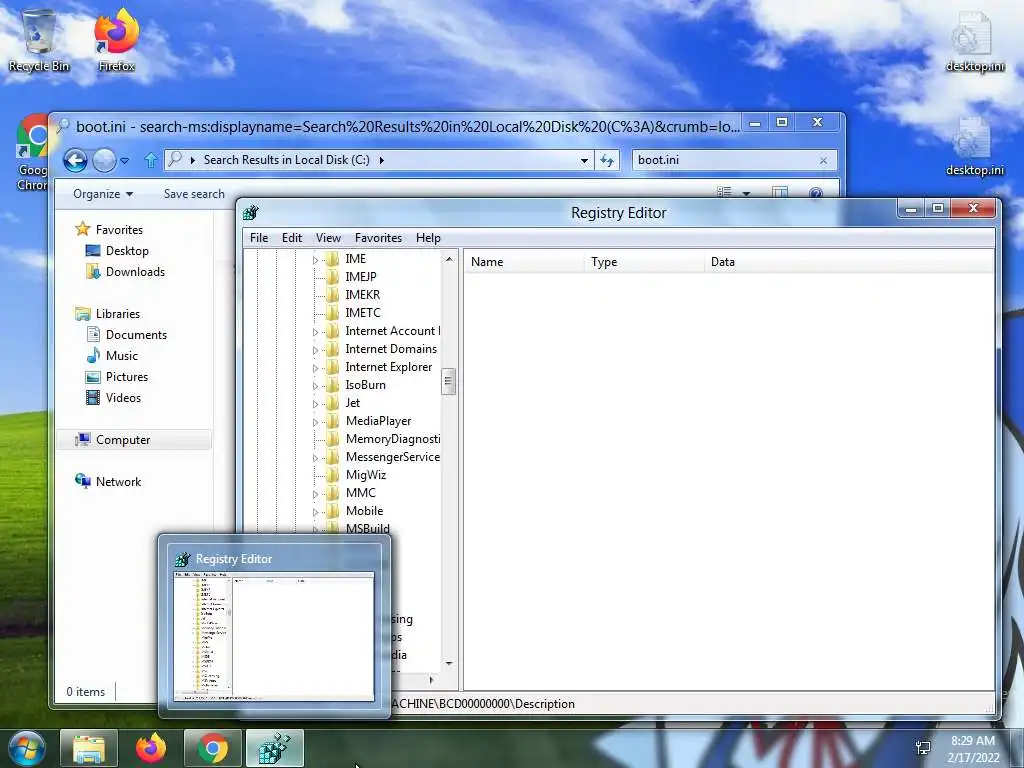The image size is (1024, 768).
Task: Expand the Internet Explorer registry key
Action: pyautogui.click(x=315, y=368)
